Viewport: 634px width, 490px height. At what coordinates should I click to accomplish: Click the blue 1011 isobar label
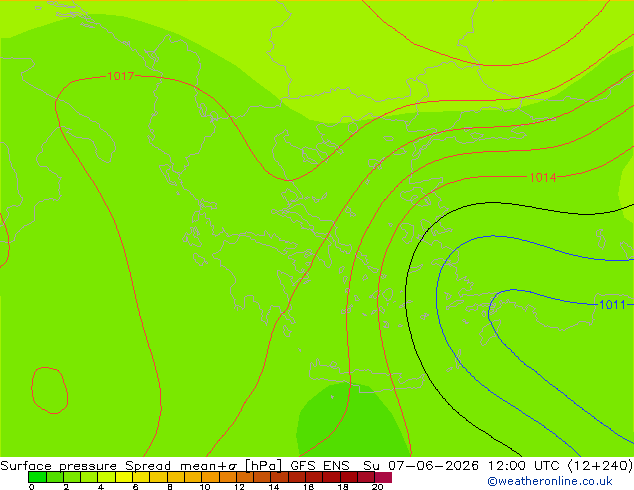pos(612,304)
